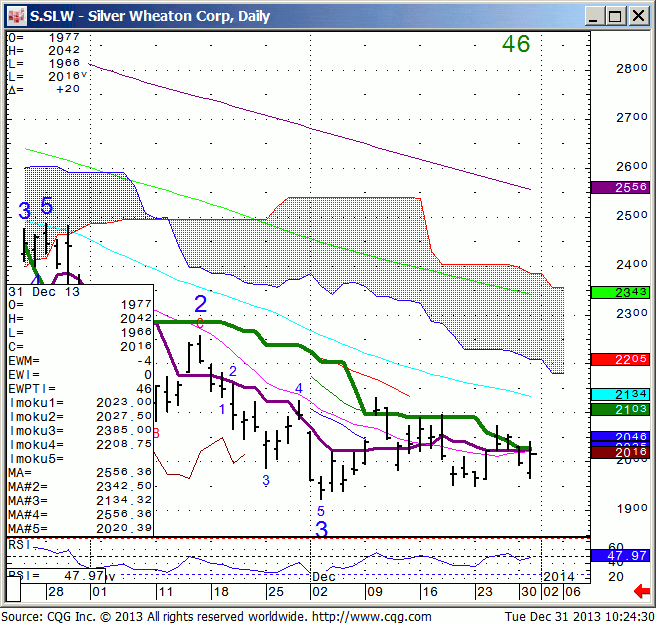The image size is (656, 624).
Task: Minimize the S.SLW chart window
Action: pyautogui.click(x=591, y=15)
